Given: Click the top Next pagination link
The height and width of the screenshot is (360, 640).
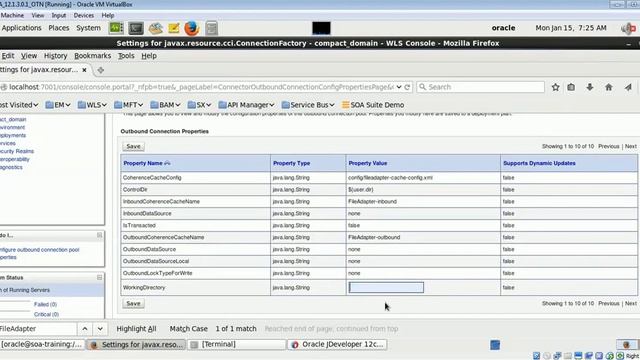Looking at the screenshot, I should (x=631, y=146).
